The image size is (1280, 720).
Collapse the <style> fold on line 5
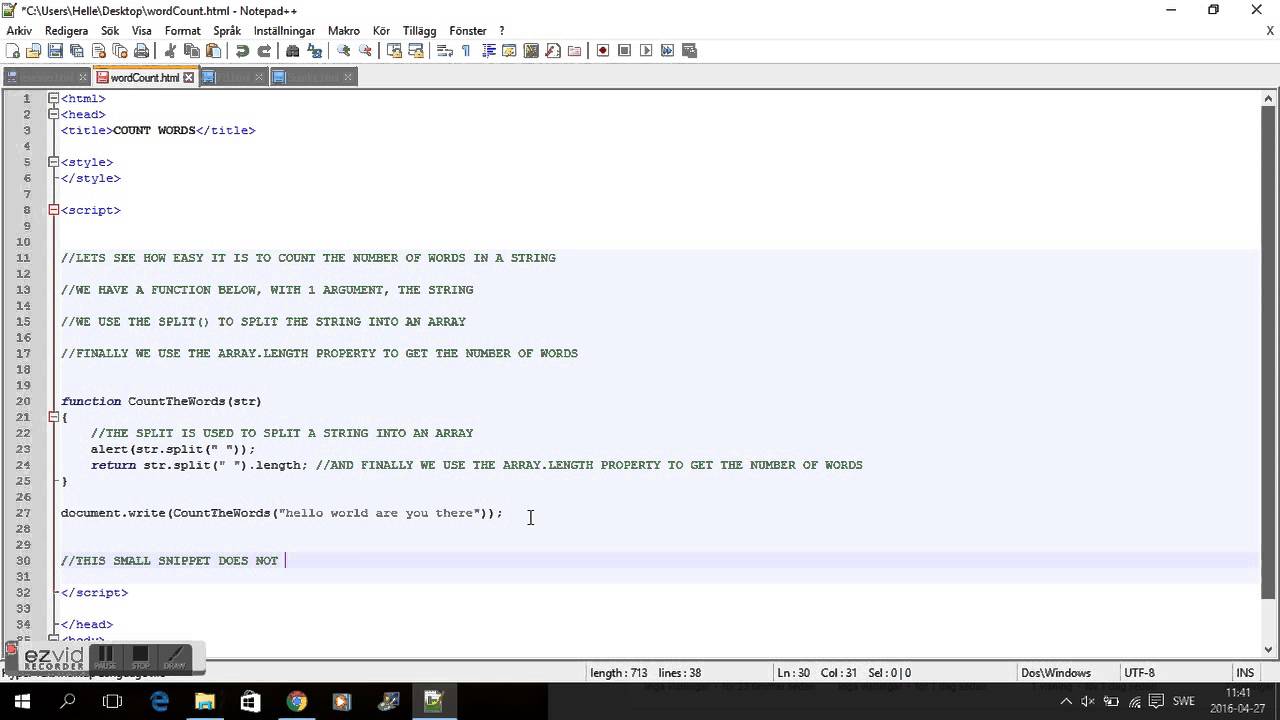(x=53, y=162)
